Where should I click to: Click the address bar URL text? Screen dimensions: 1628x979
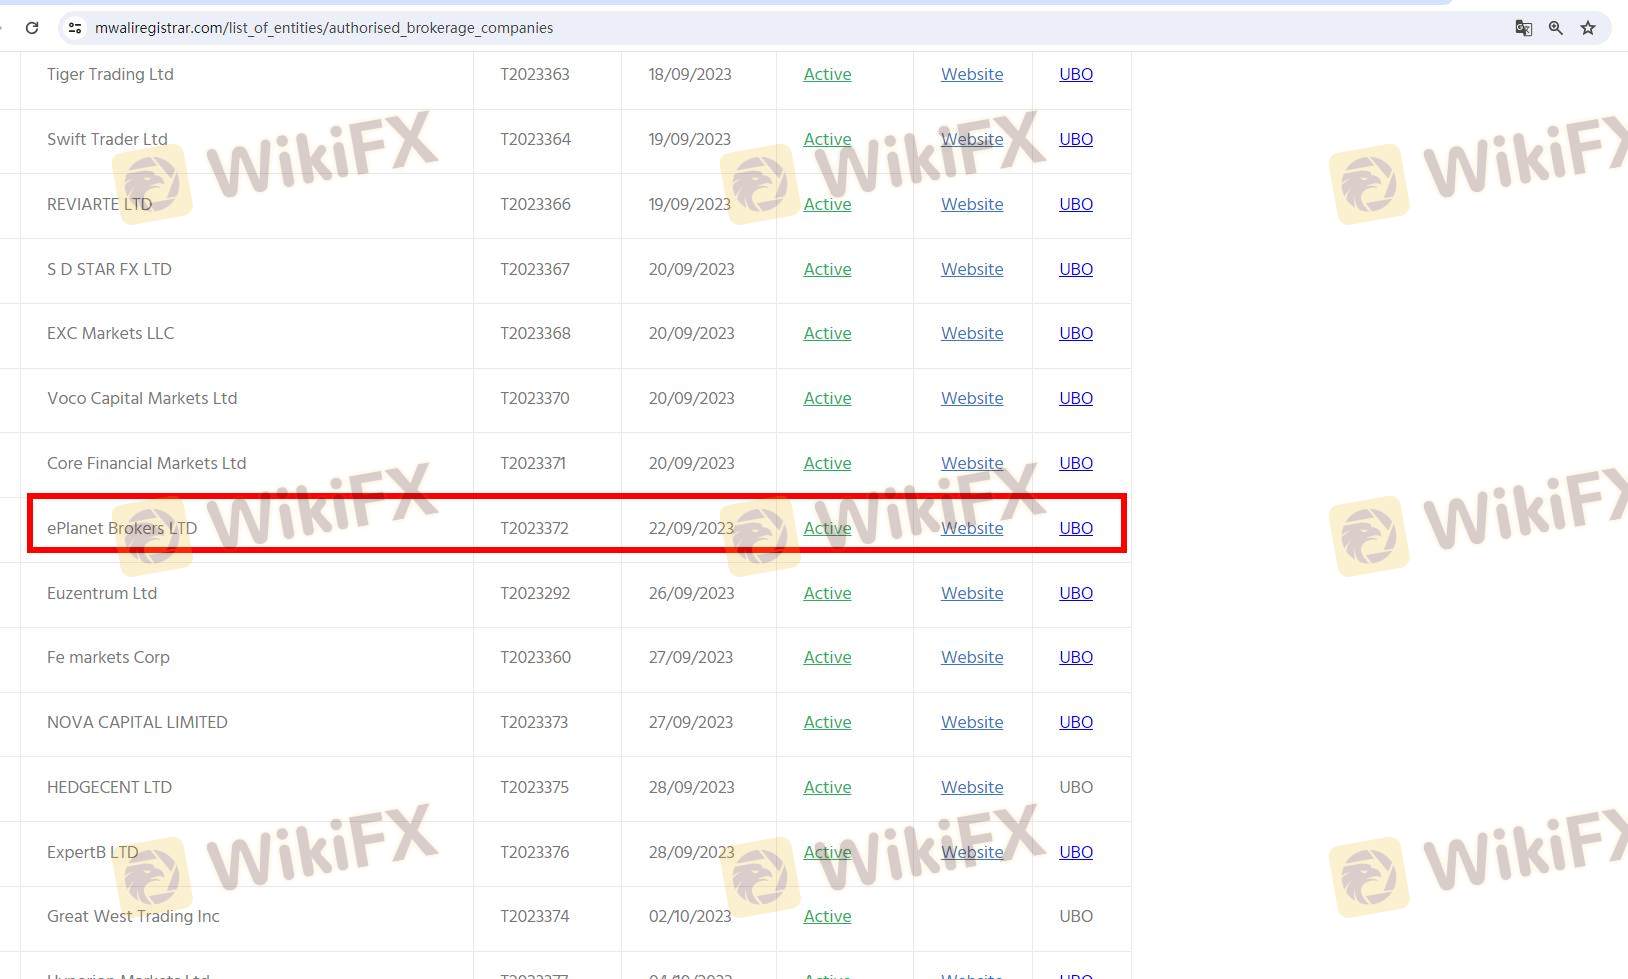click(x=323, y=28)
